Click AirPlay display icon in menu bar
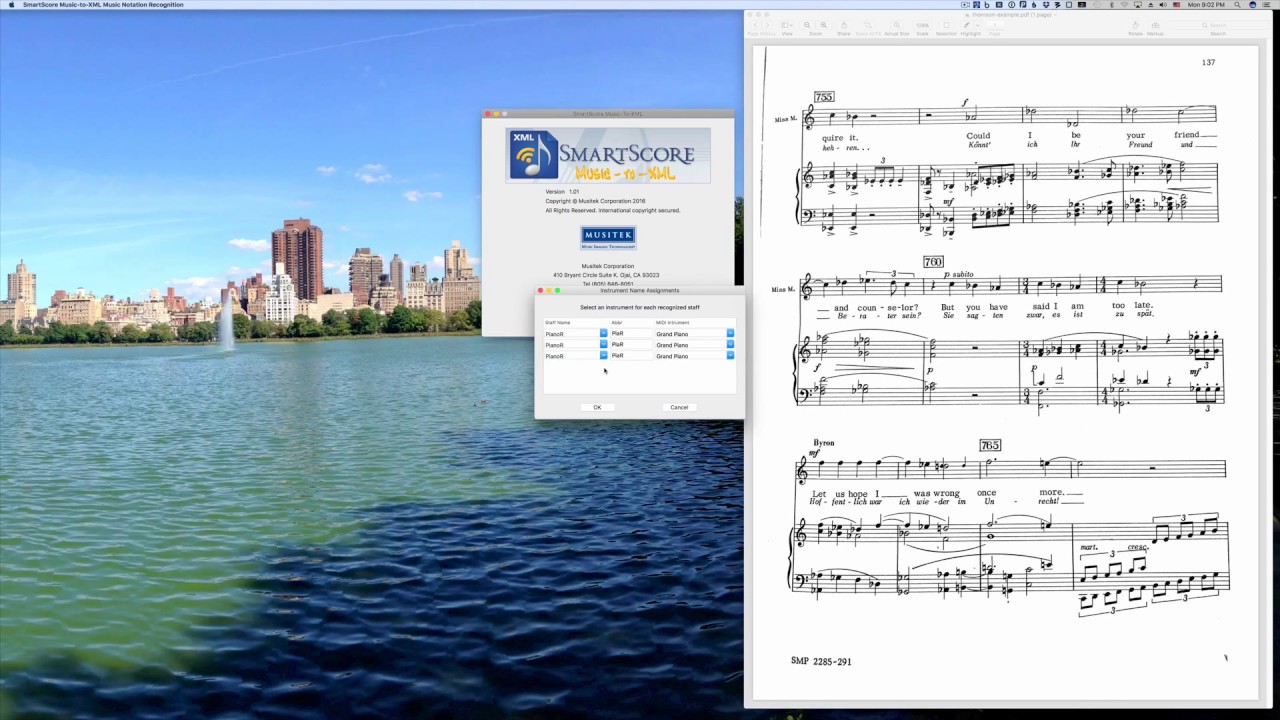 coord(1138,4)
